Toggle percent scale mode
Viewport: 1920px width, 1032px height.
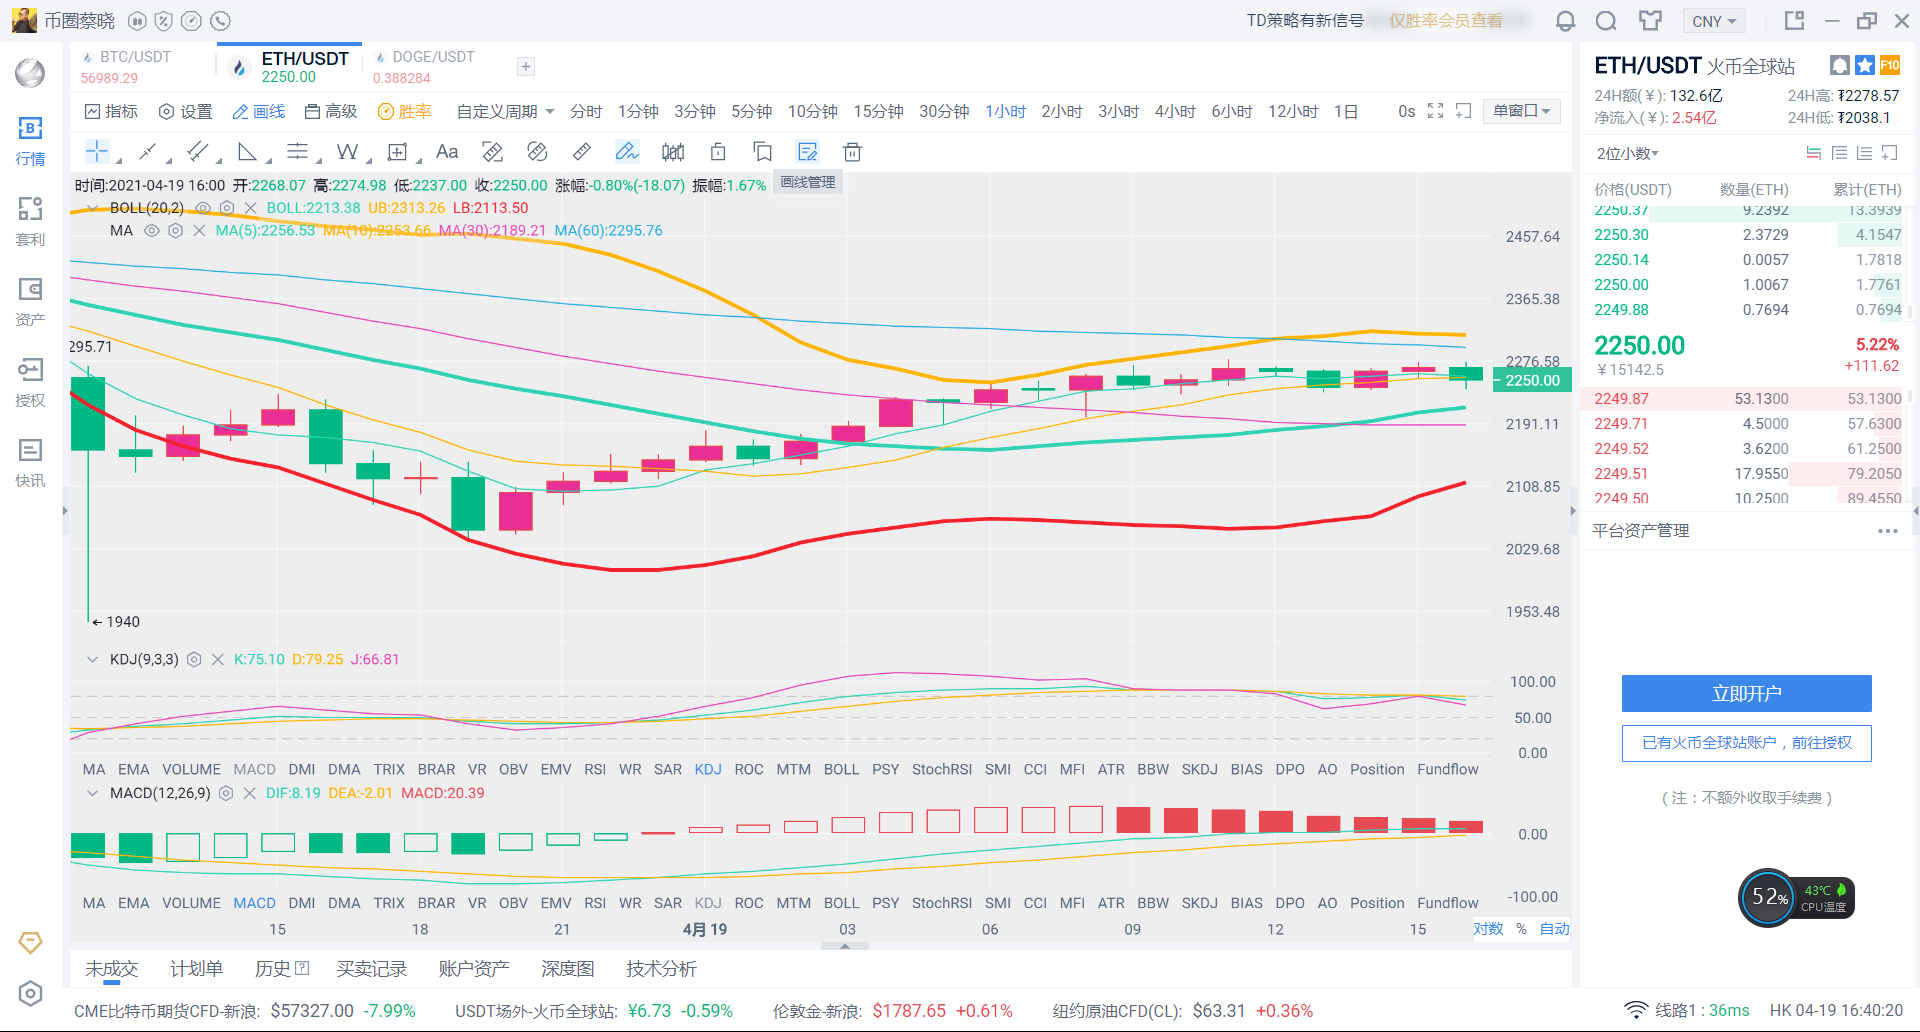pyautogui.click(x=1521, y=929)
